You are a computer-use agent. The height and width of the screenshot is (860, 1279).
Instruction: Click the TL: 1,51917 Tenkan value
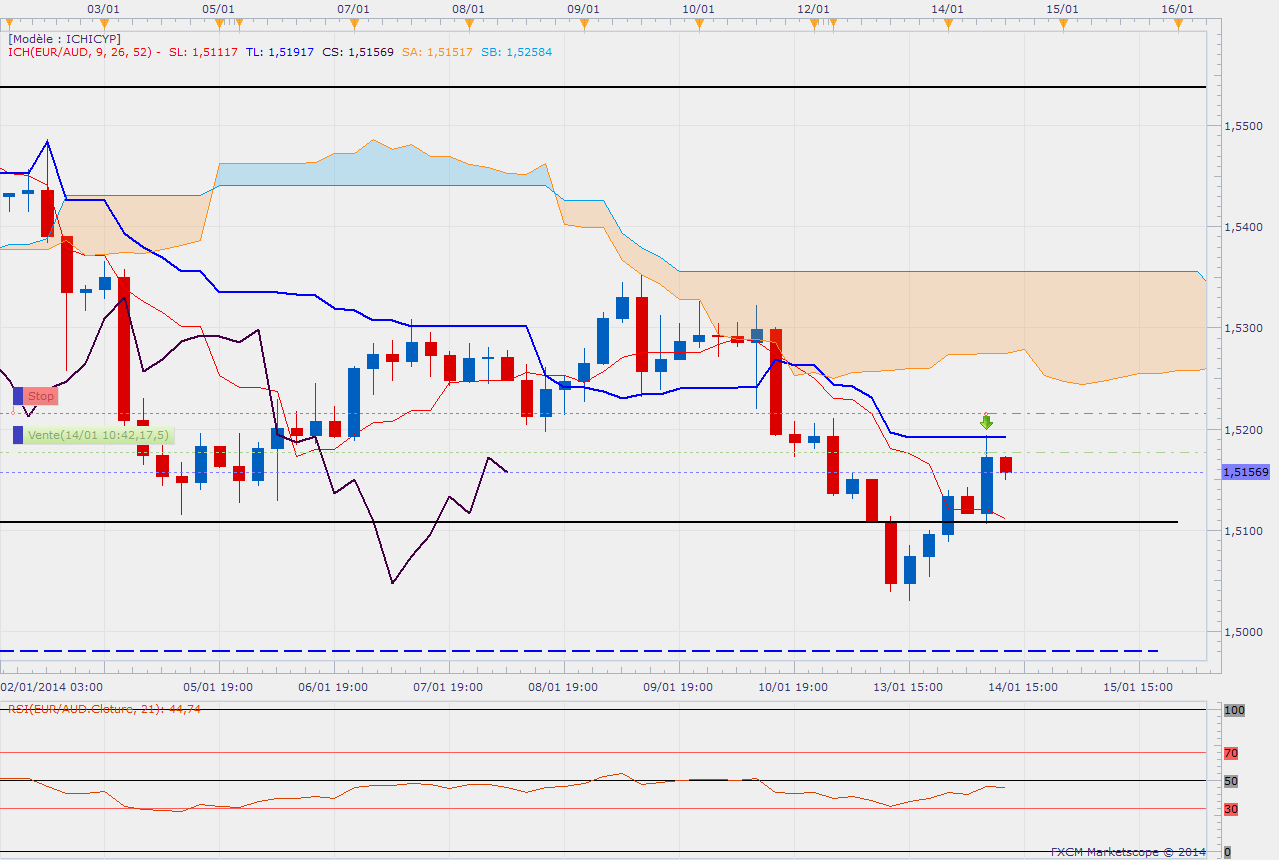(x=280, y=52)
